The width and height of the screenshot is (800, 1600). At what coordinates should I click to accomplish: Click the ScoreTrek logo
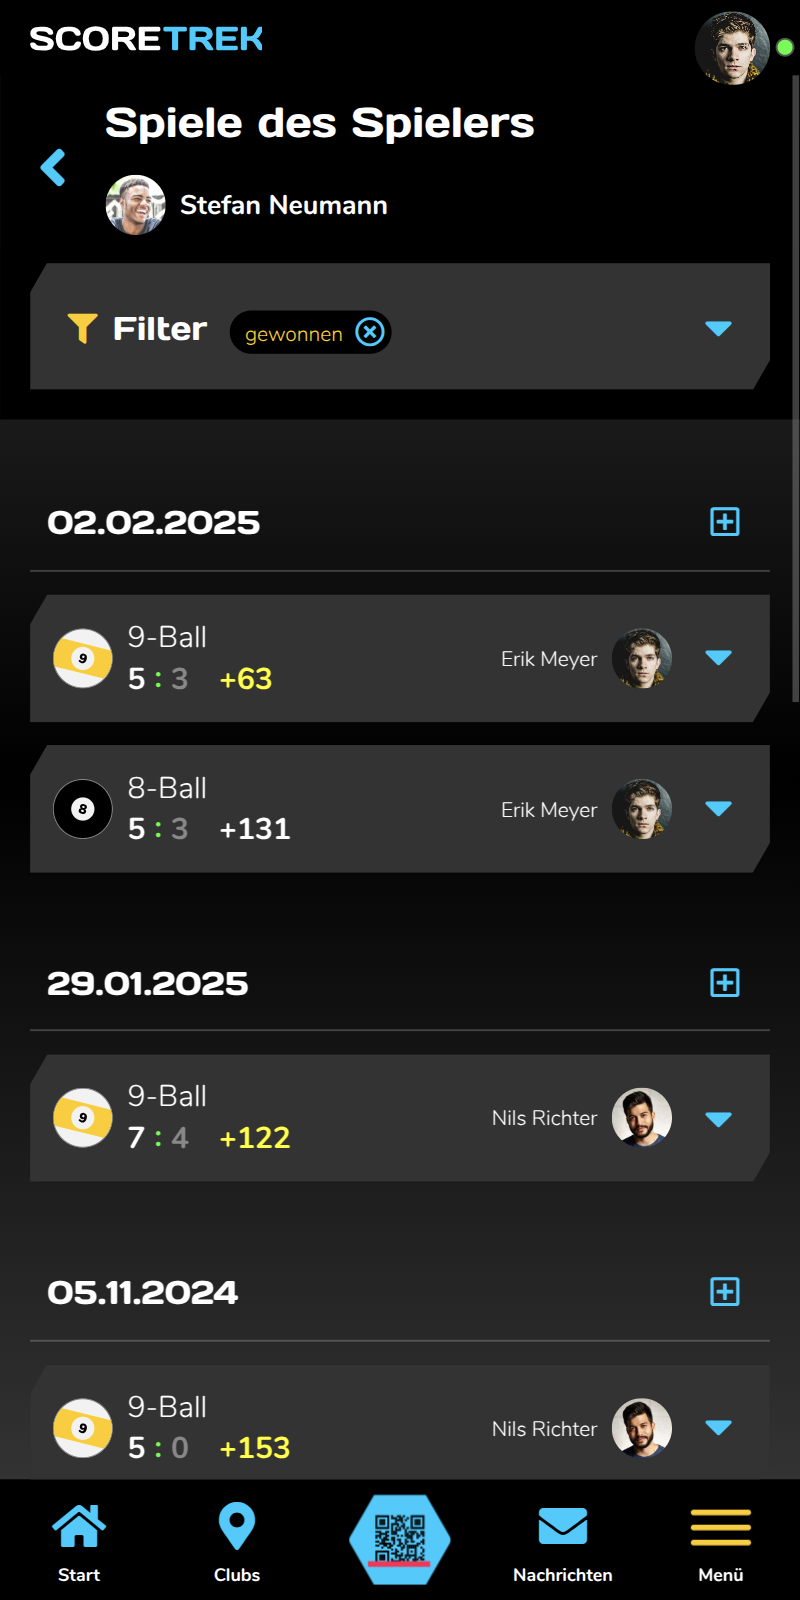click(146, 39)
